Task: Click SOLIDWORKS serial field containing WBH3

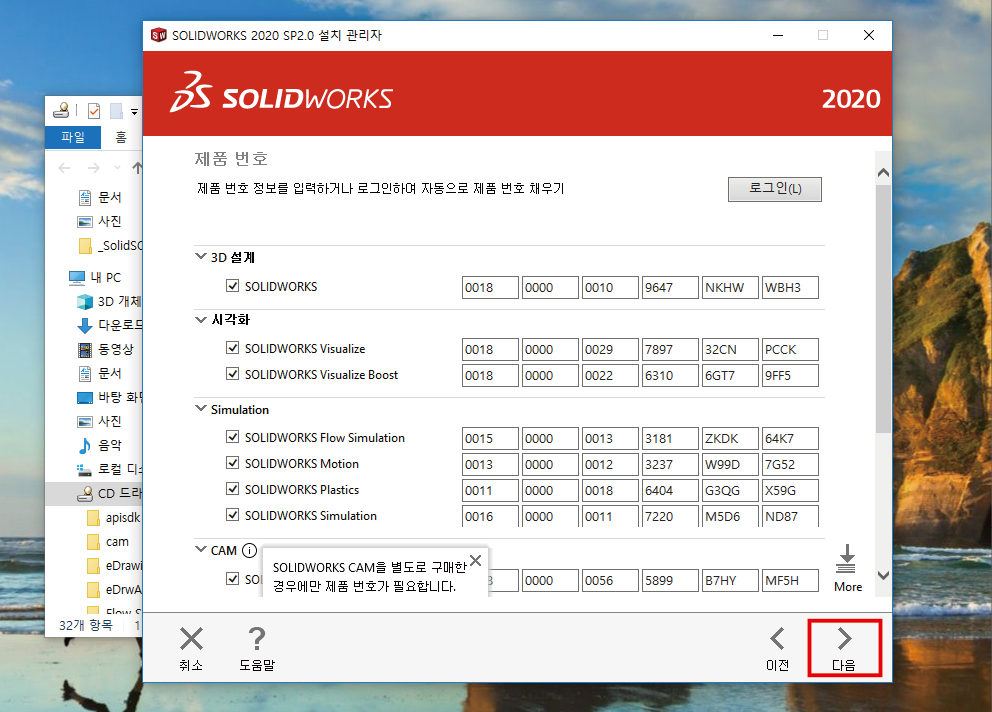Action: click(x=790, y=287)
